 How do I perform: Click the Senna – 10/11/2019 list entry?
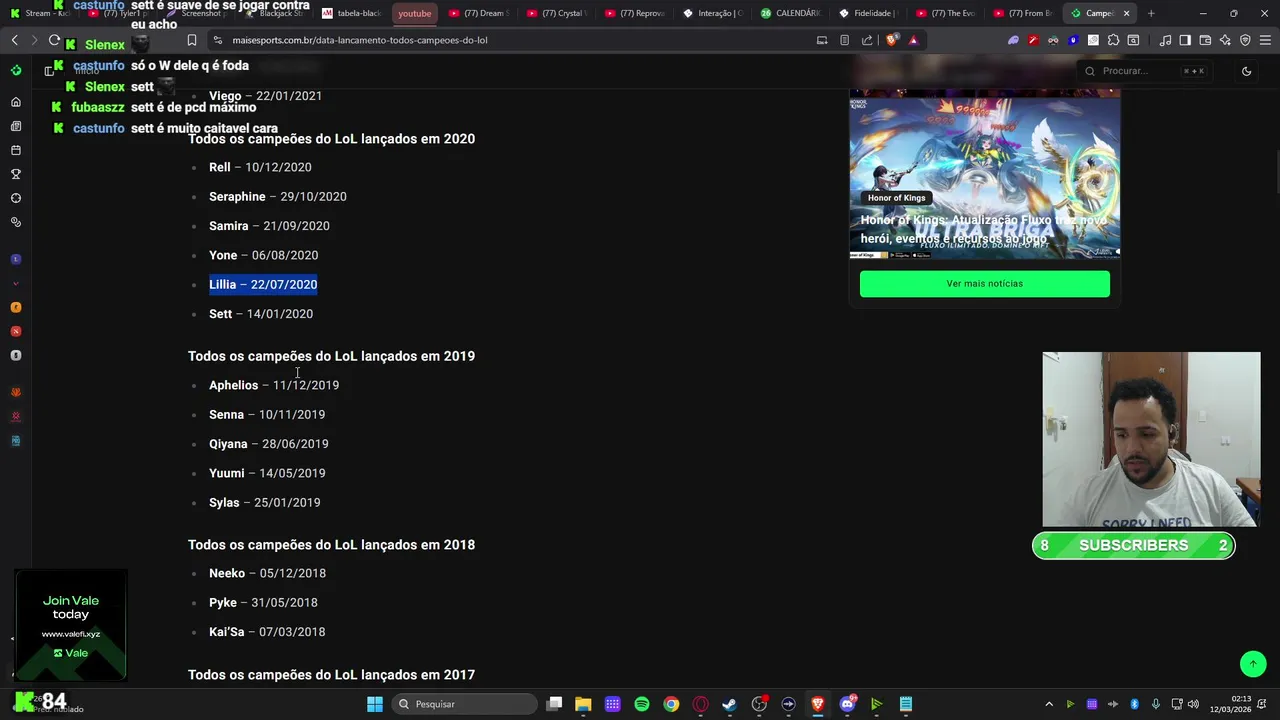click(267, 415)
